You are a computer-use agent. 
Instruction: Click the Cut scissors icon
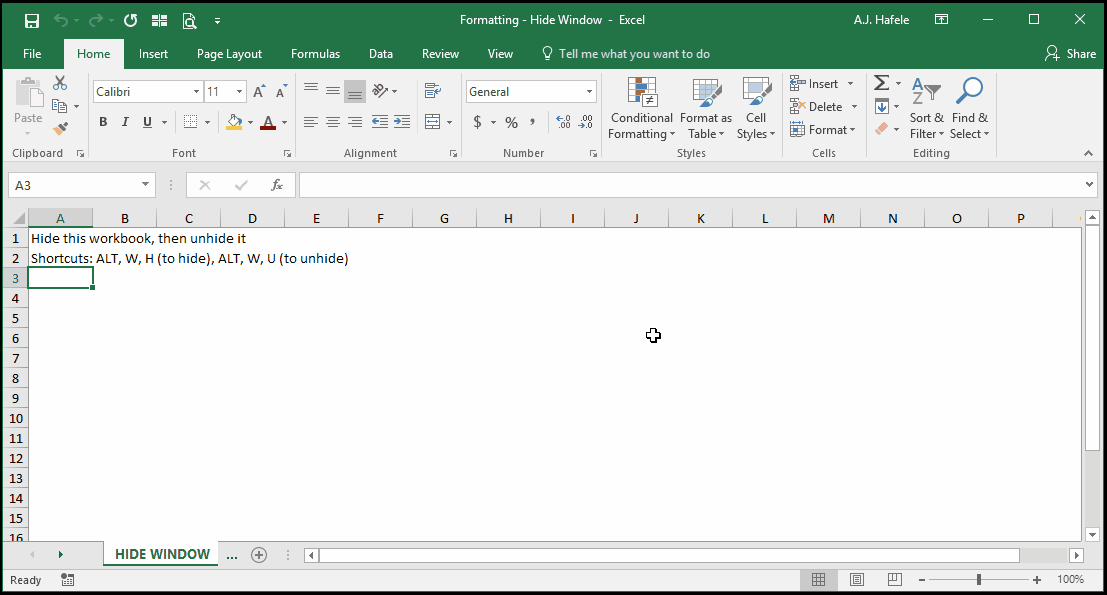60,84
